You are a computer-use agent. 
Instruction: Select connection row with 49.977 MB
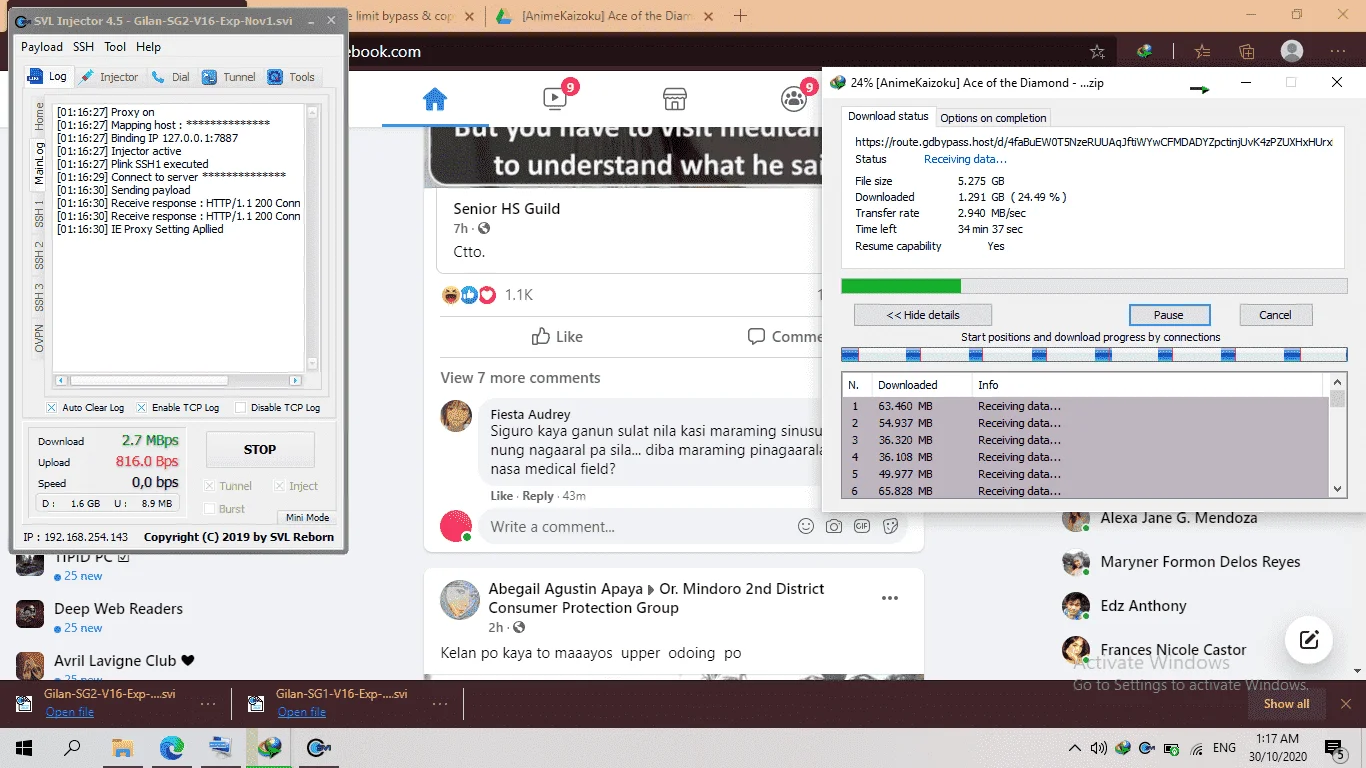(1086, 474)
